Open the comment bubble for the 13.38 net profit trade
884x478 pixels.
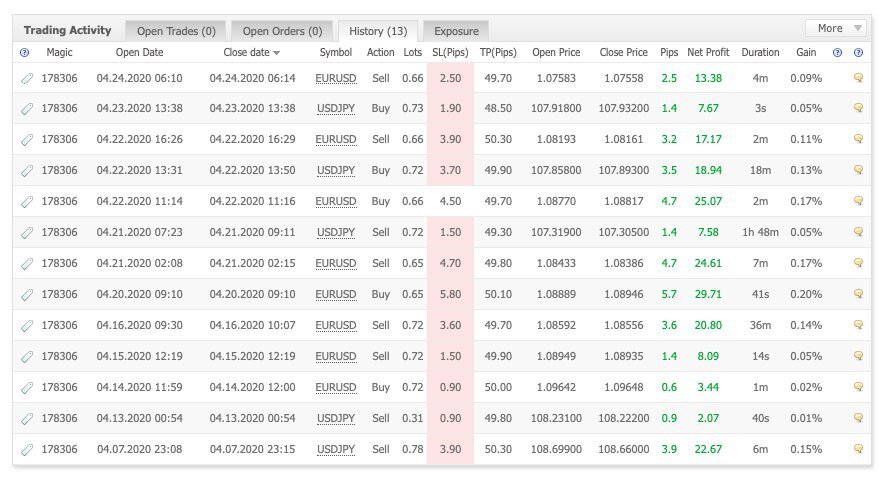click(x=858, y=78)
